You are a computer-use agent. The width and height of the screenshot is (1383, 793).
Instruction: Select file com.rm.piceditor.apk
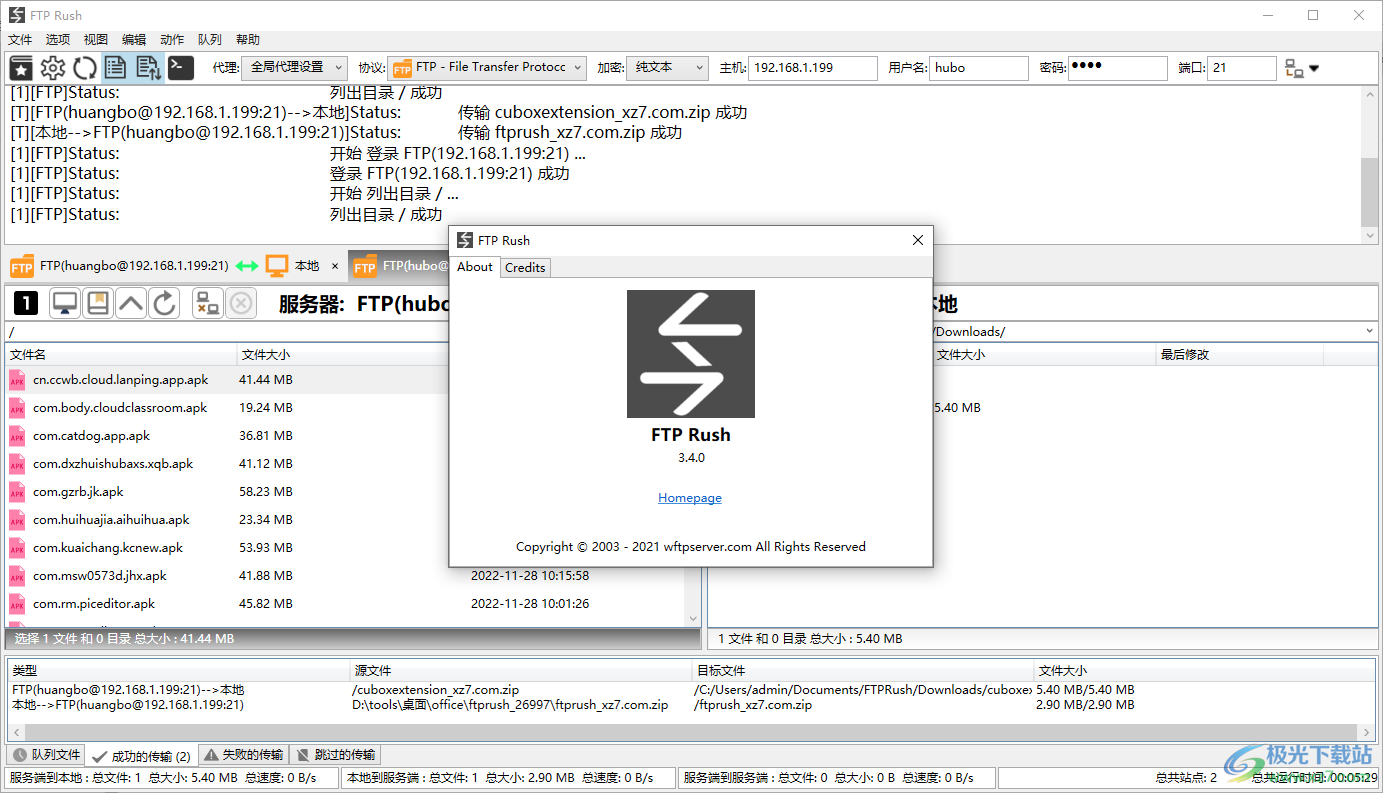[94, 604]
